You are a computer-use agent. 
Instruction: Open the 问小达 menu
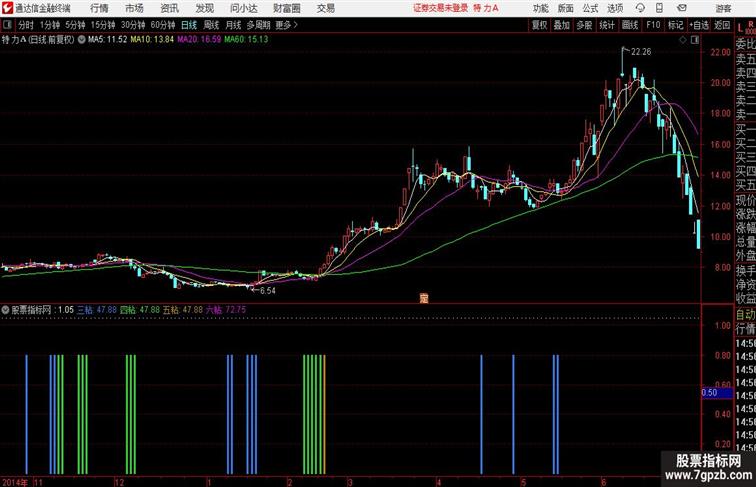(x=243, y=8)
